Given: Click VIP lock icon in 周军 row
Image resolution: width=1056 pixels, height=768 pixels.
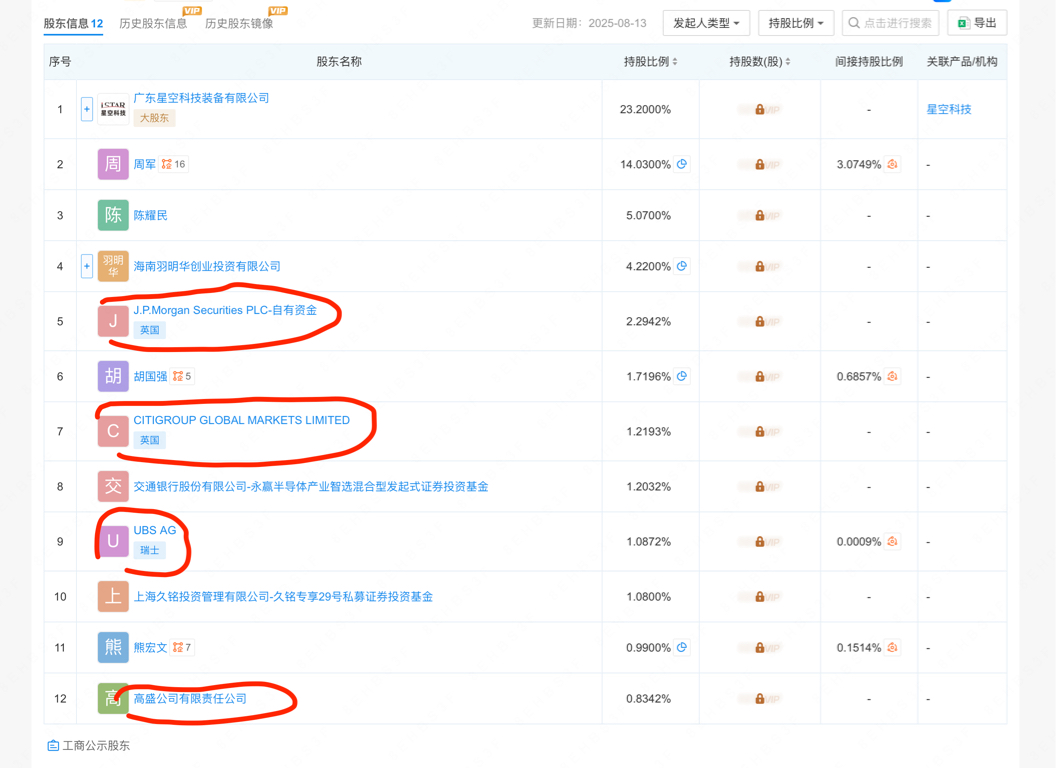Looking at the screenshot, I should [760, 164].
